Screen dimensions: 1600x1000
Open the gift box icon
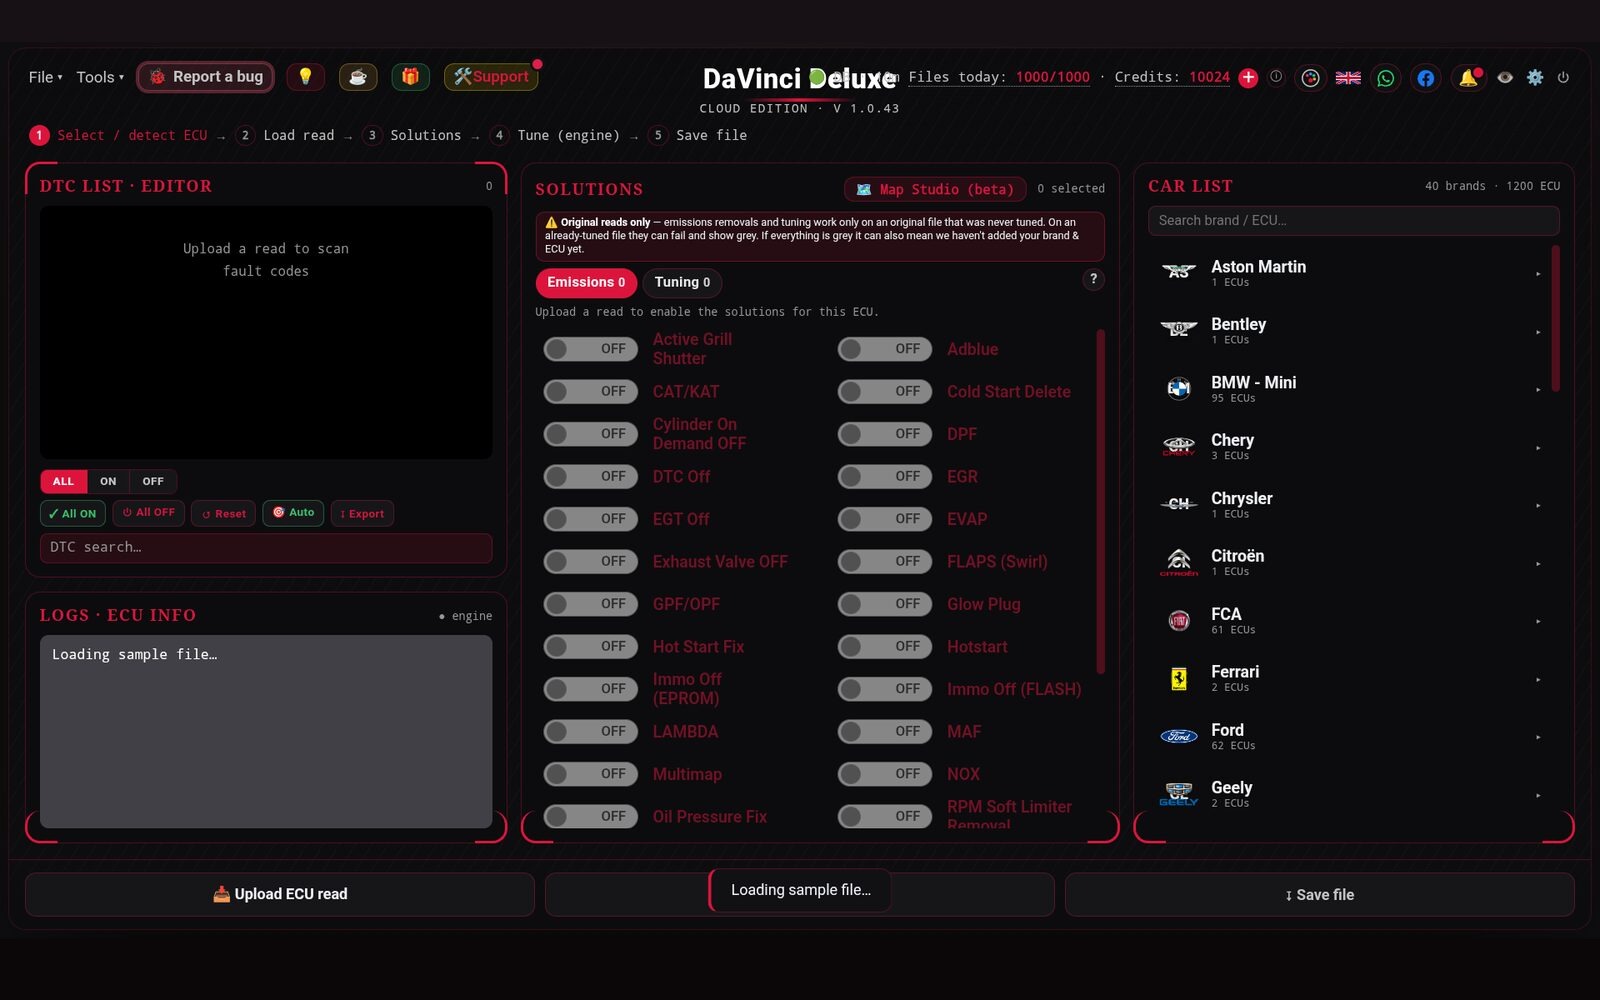(410, 77)
